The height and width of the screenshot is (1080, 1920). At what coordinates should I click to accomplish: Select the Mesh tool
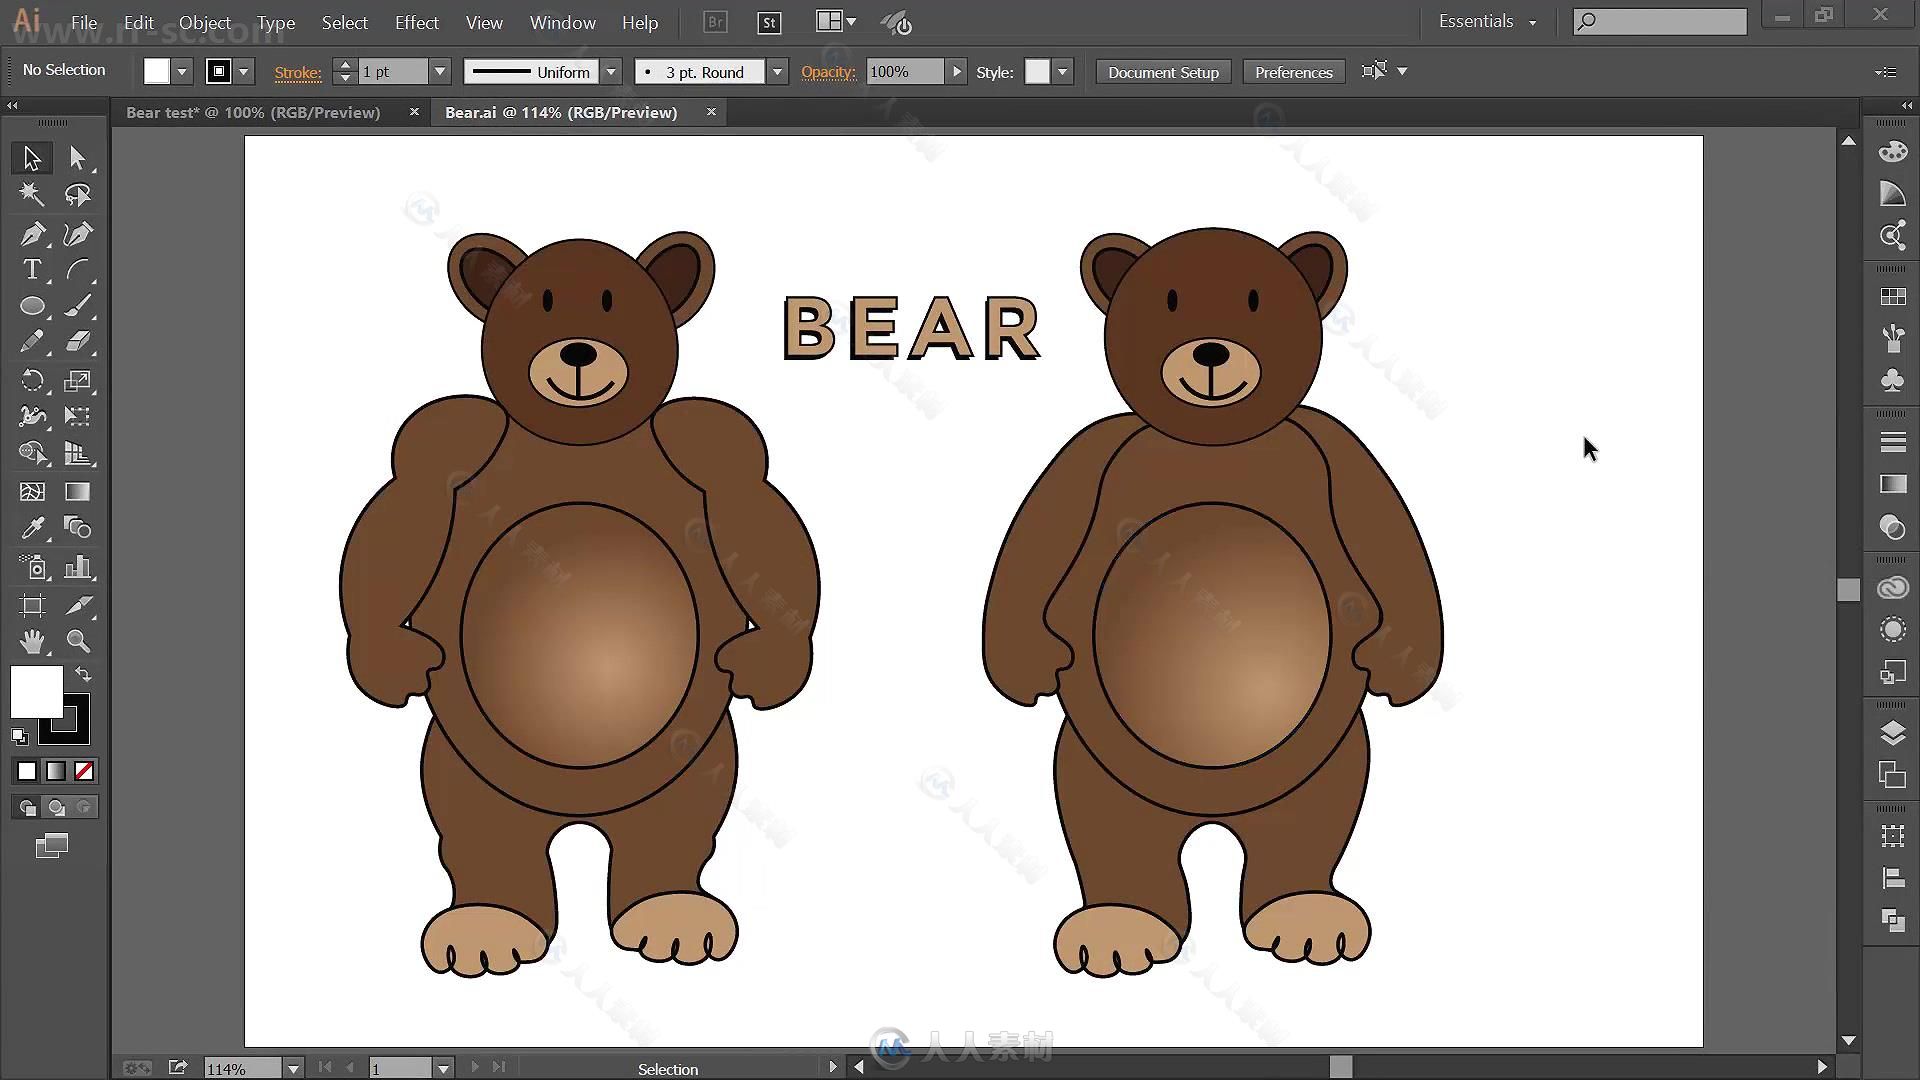tap(32, 491)
